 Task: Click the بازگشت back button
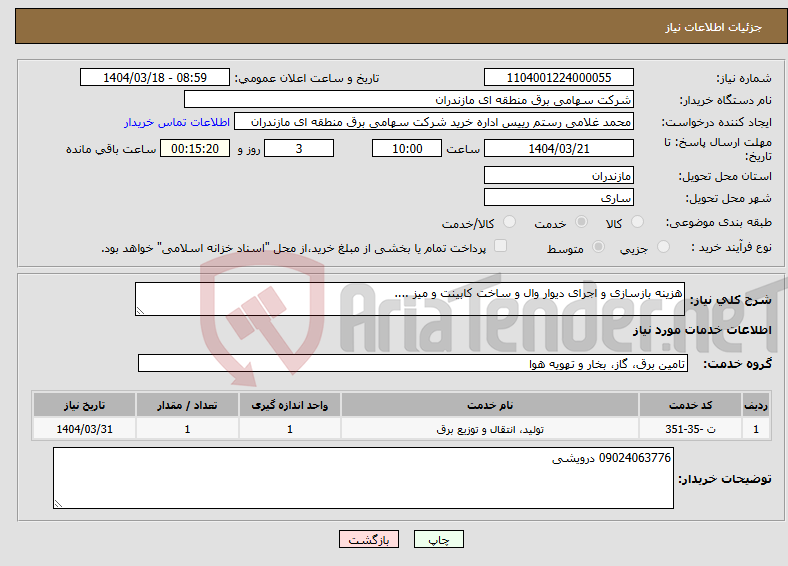369,539
